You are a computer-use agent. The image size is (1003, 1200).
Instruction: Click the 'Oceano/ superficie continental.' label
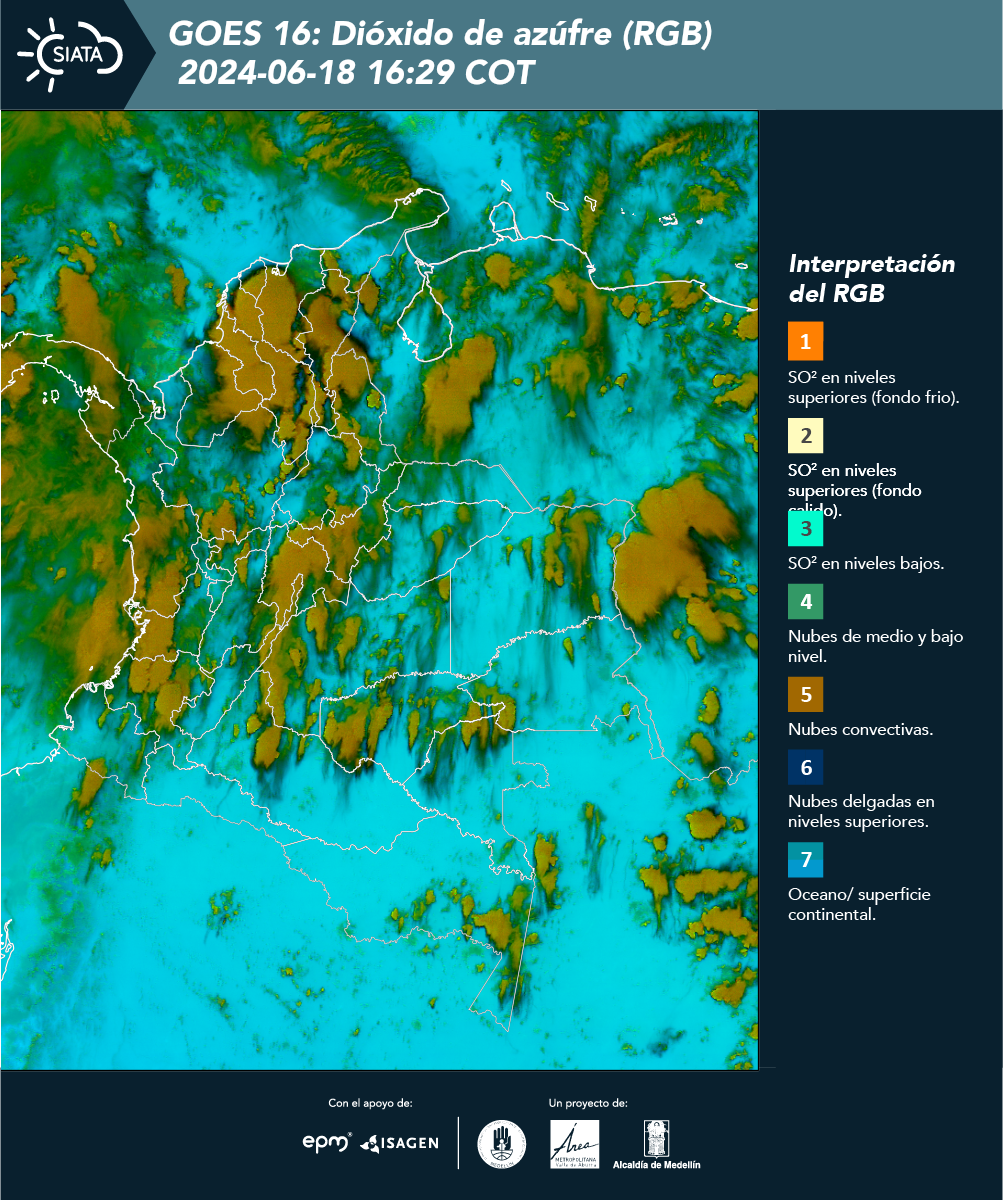[859, 904]
